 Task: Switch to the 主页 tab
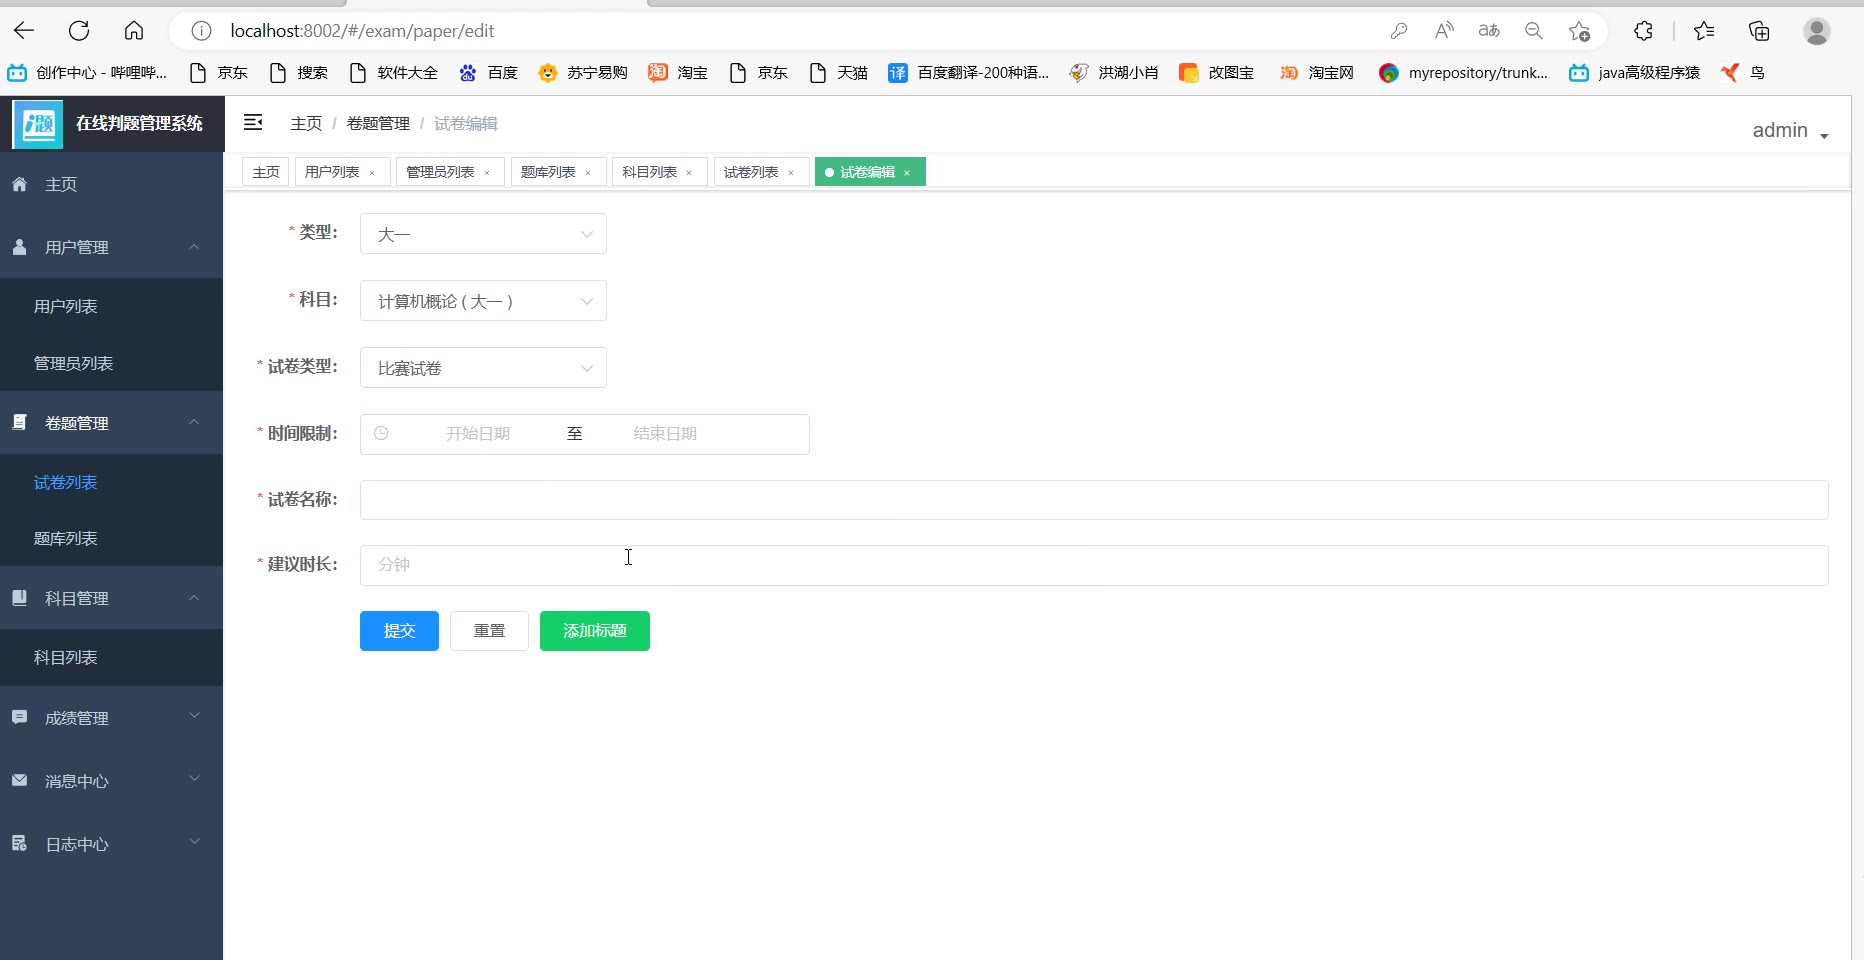pyautogui.click(x=266, y=172)
